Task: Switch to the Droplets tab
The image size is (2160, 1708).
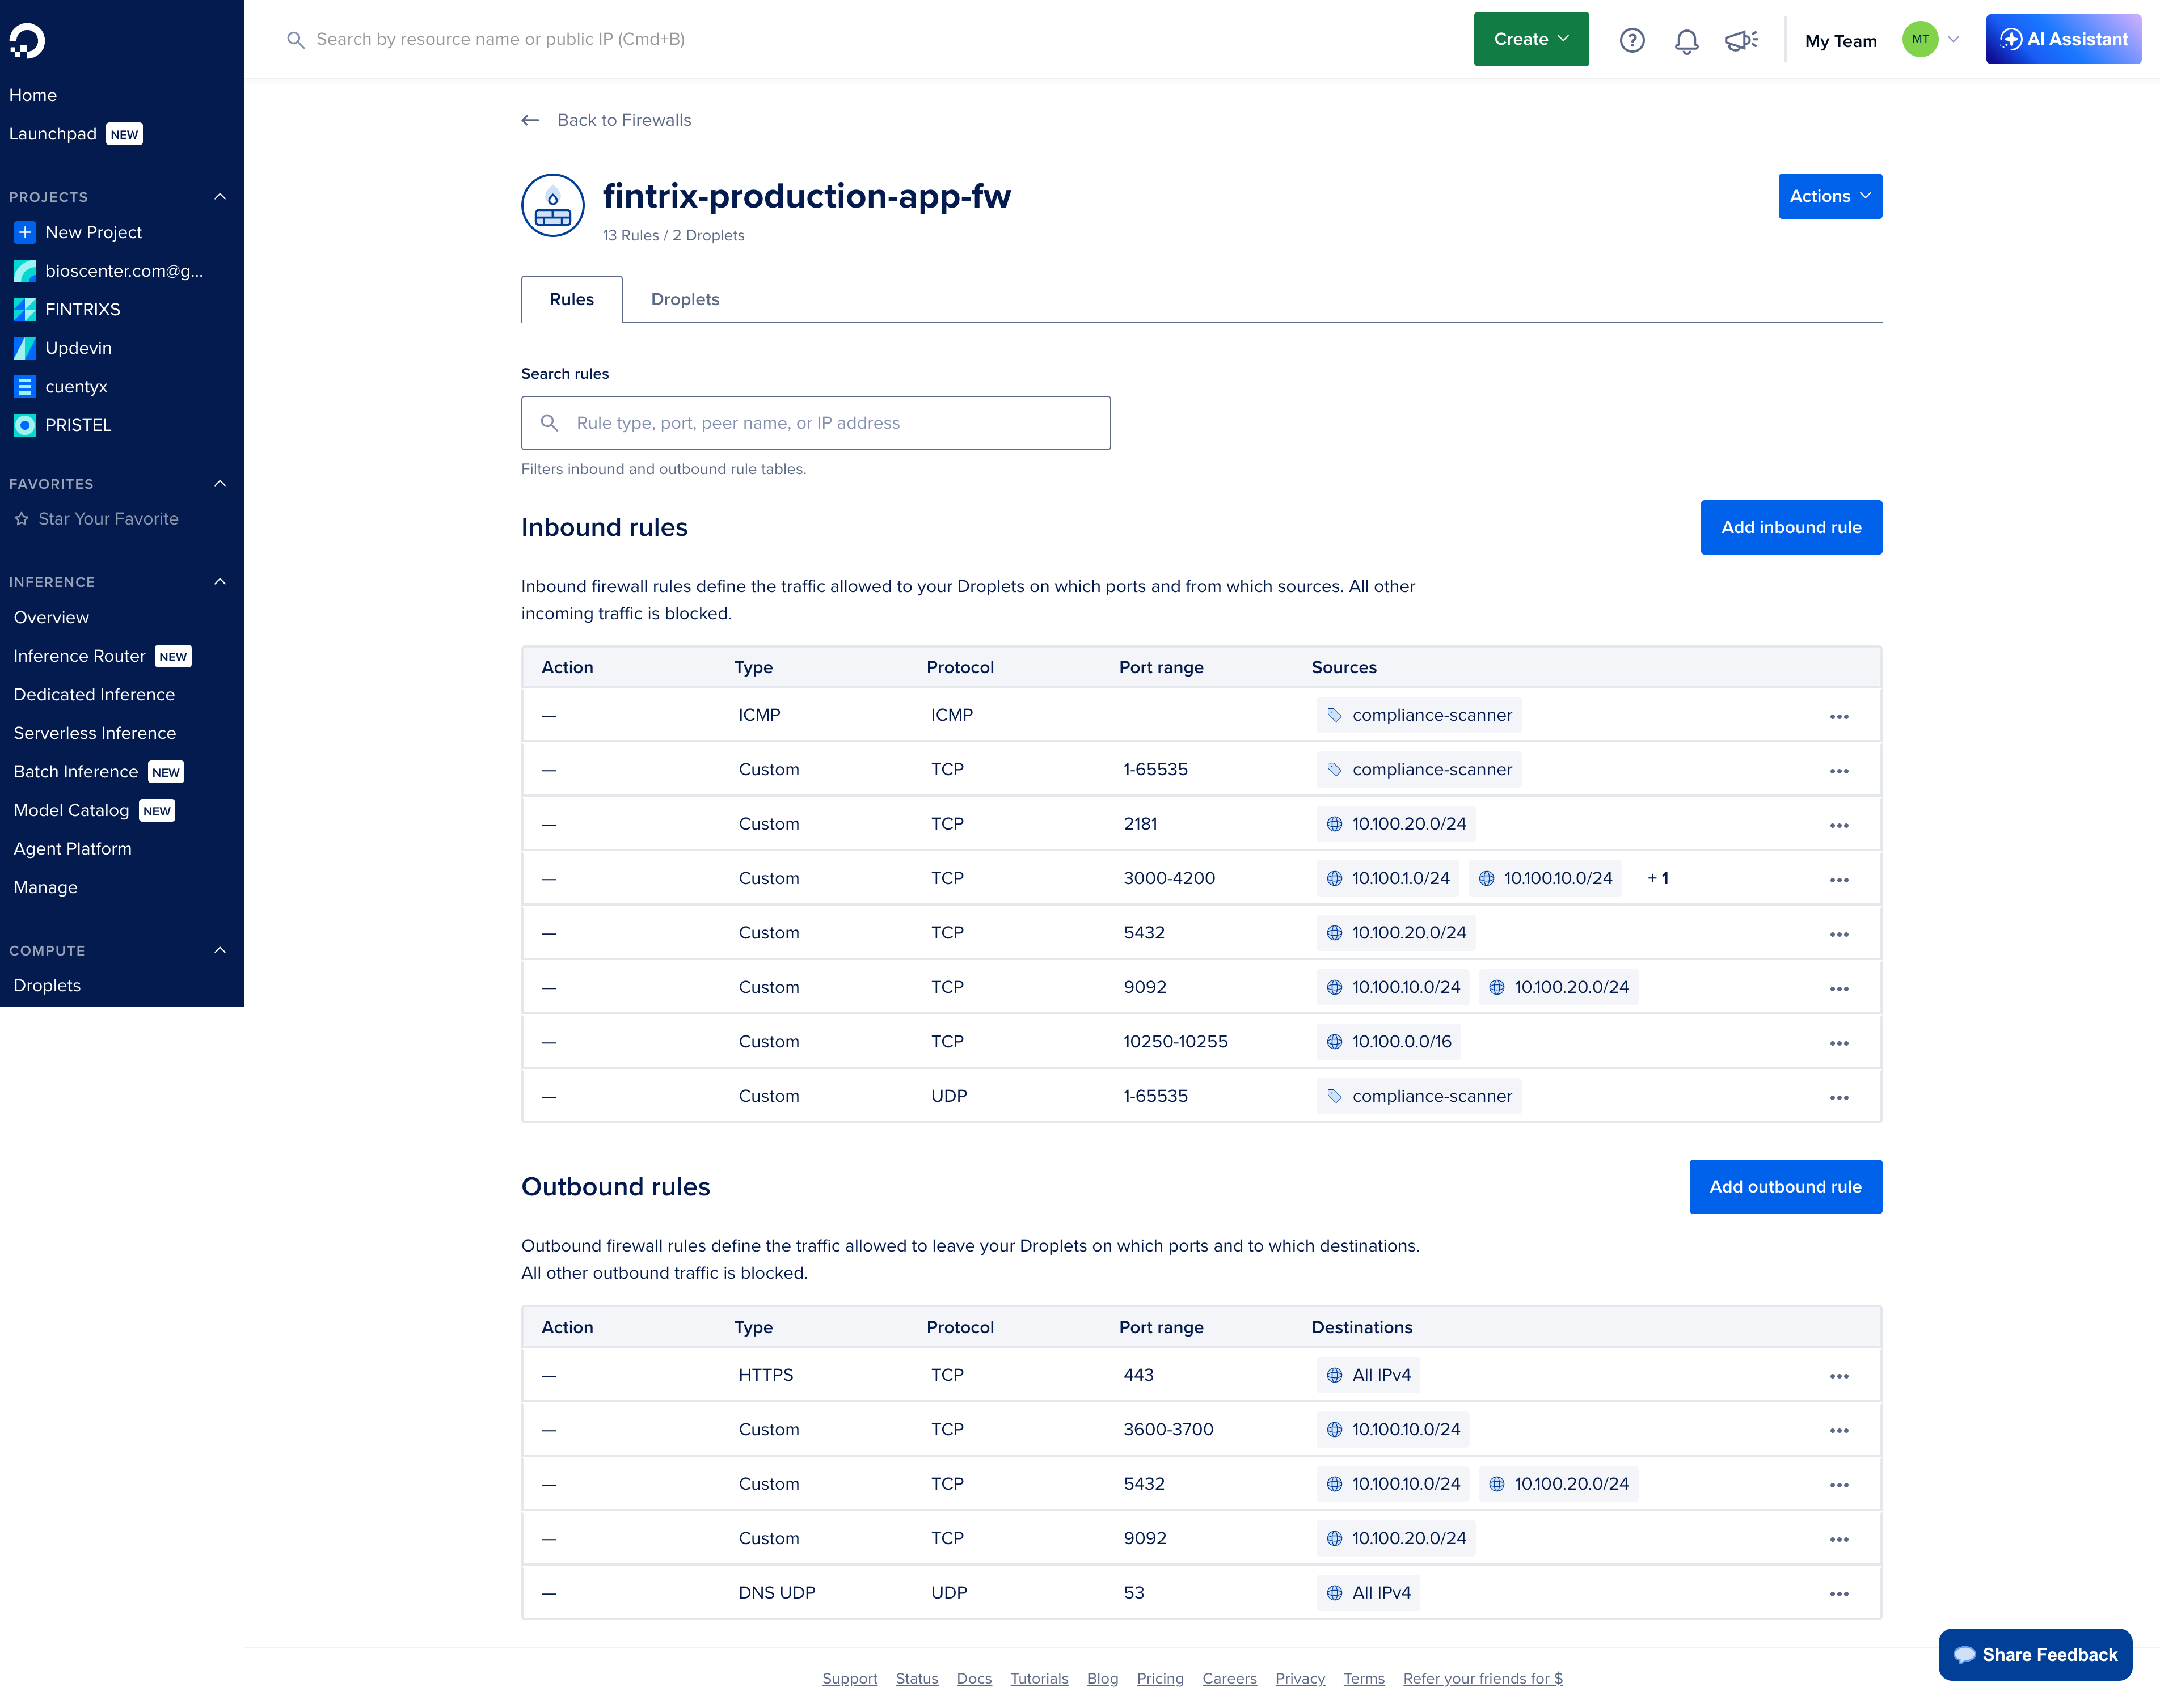Action: (685, 299)
